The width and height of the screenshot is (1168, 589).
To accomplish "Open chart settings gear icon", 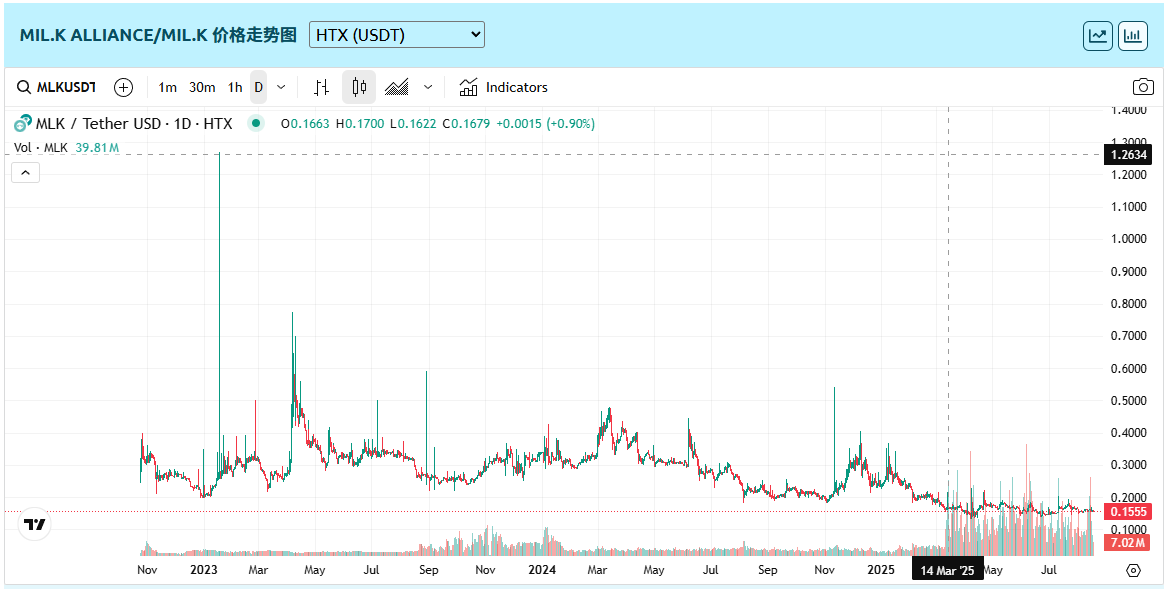I will [x=1133, y=571].
